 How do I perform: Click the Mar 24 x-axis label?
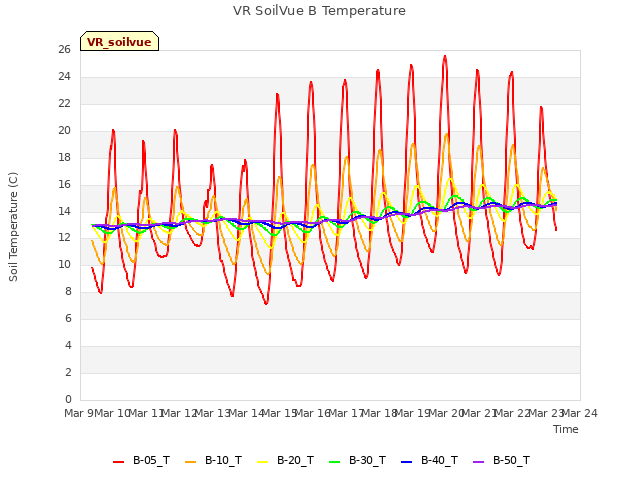(580, 413)
